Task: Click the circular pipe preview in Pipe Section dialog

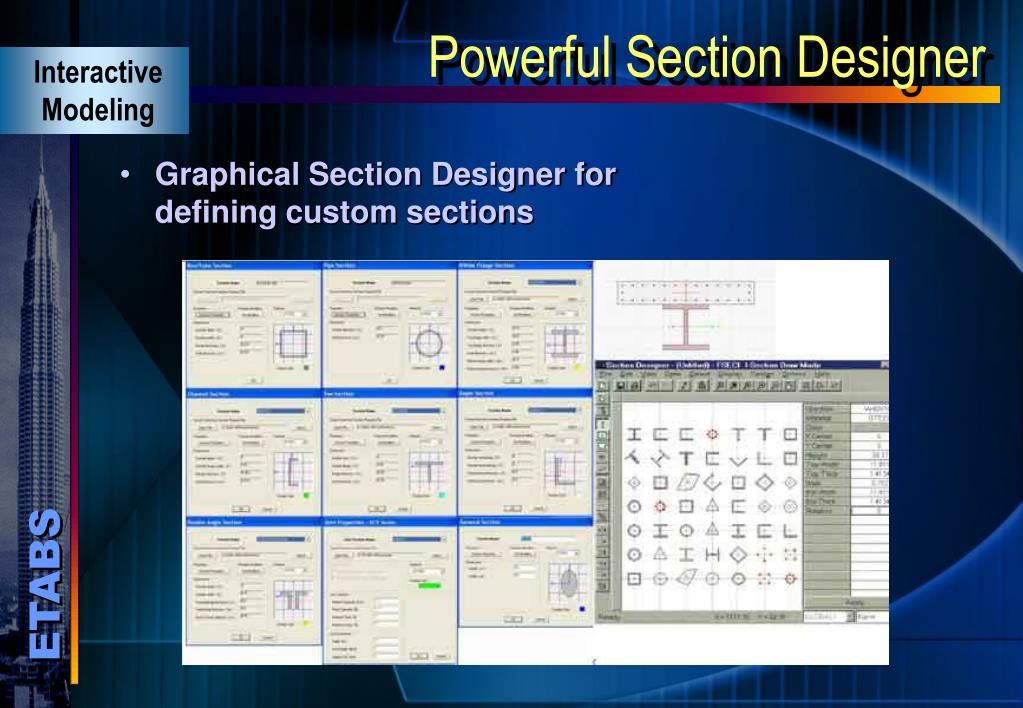Action: 429,343
